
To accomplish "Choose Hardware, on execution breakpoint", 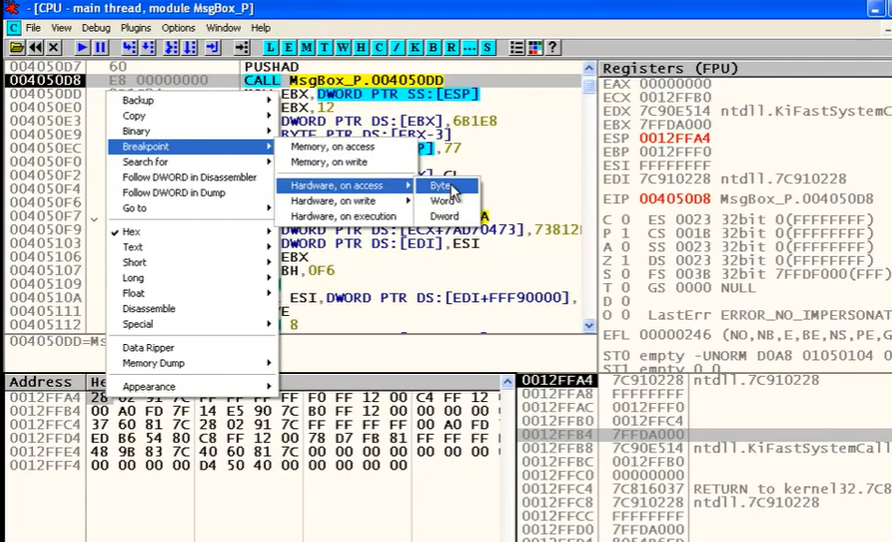I will [x=345, y=216].
